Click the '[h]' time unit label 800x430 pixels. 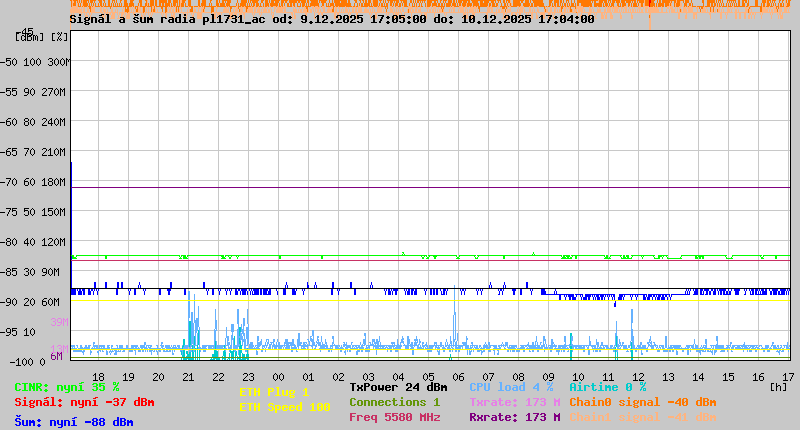tap(778, 387)
